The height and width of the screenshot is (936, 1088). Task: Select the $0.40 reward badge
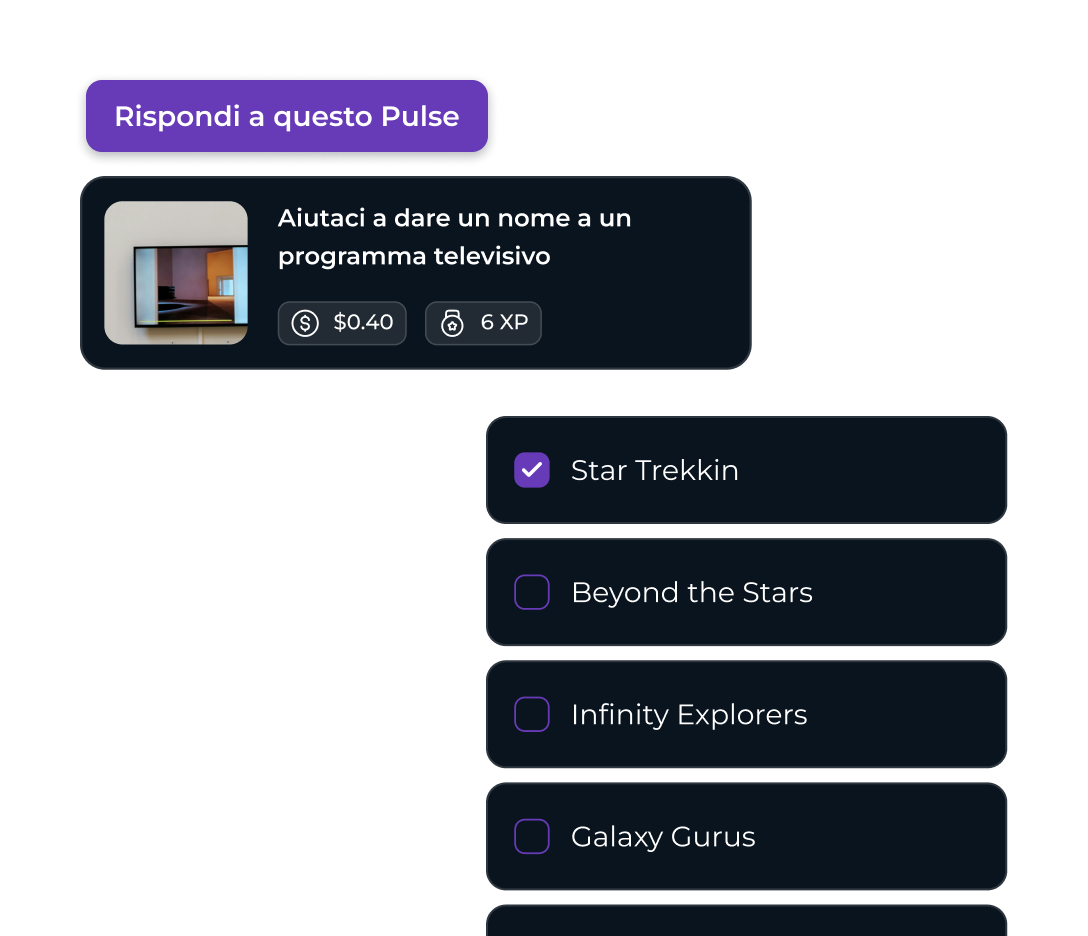tap(342, 323)
